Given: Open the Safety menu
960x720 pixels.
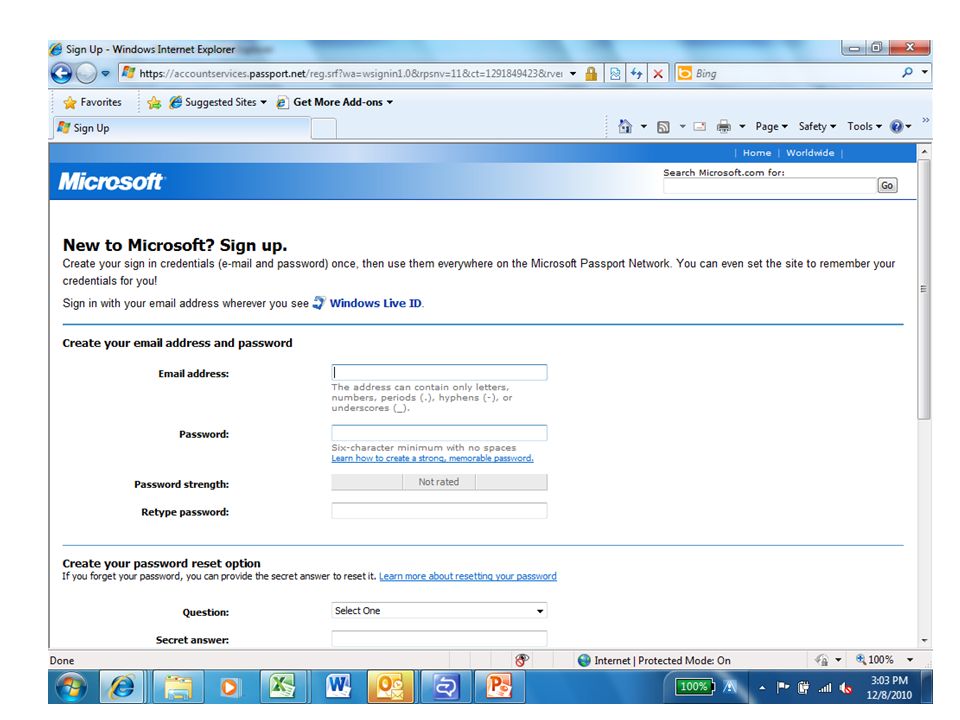Looking at the screenshot, I should click(817, 127).
